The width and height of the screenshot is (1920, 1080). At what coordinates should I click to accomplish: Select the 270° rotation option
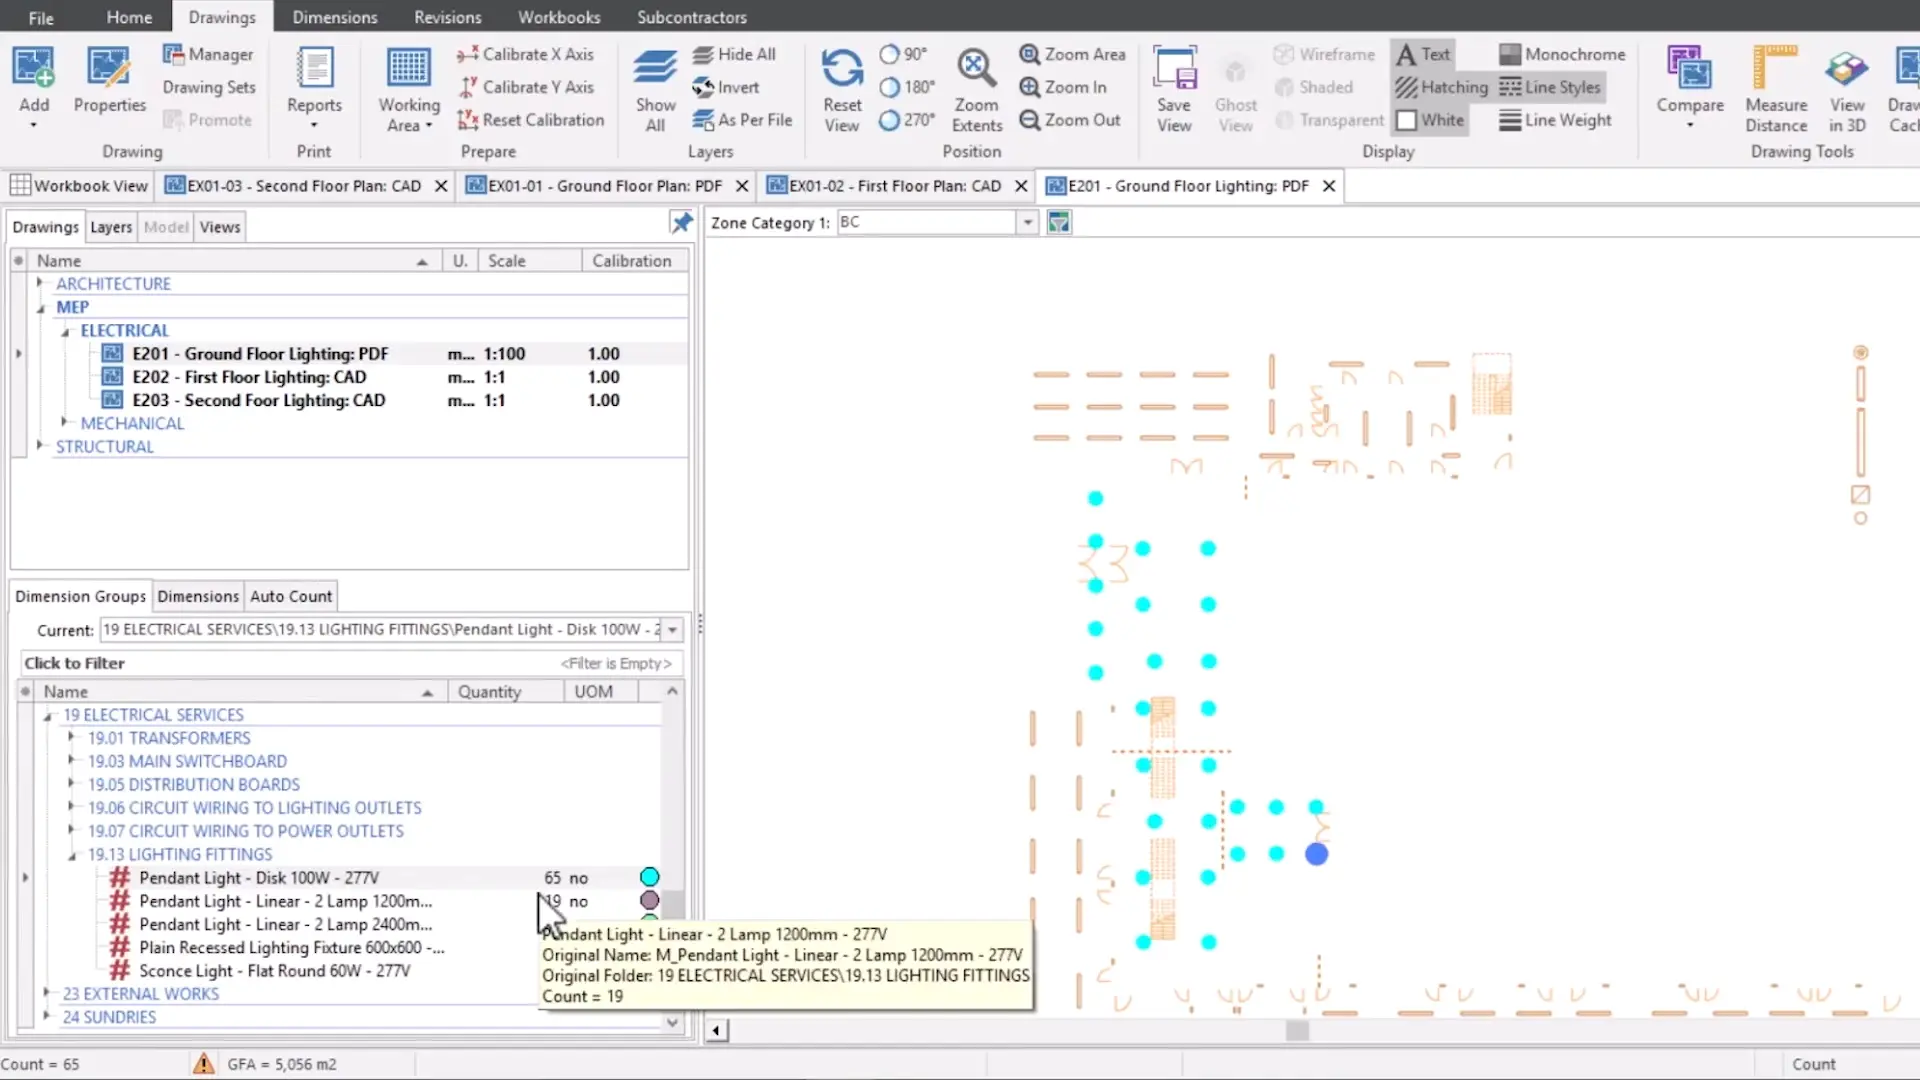coord(889,120)
